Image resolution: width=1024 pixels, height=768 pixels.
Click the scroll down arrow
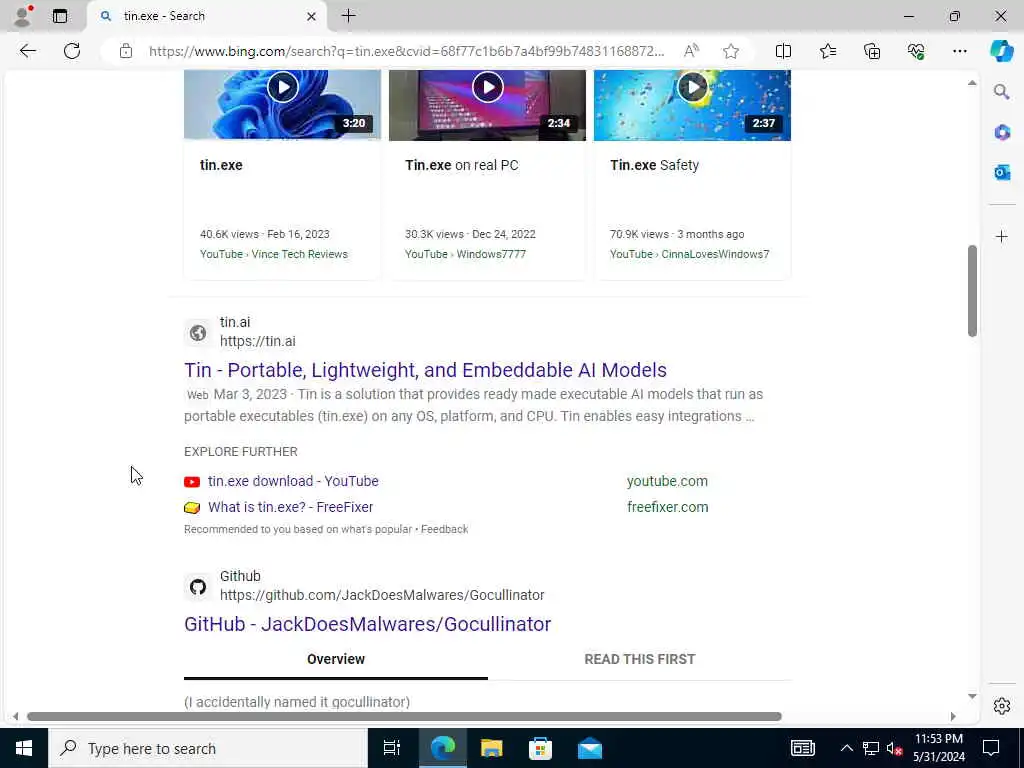point(972,696)
